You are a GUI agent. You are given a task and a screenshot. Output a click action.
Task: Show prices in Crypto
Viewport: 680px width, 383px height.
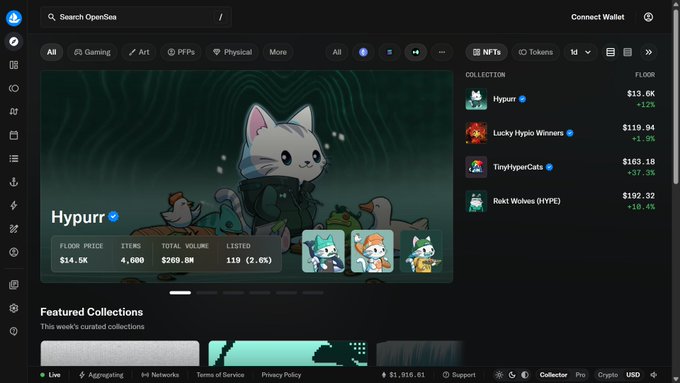[608, 375]
